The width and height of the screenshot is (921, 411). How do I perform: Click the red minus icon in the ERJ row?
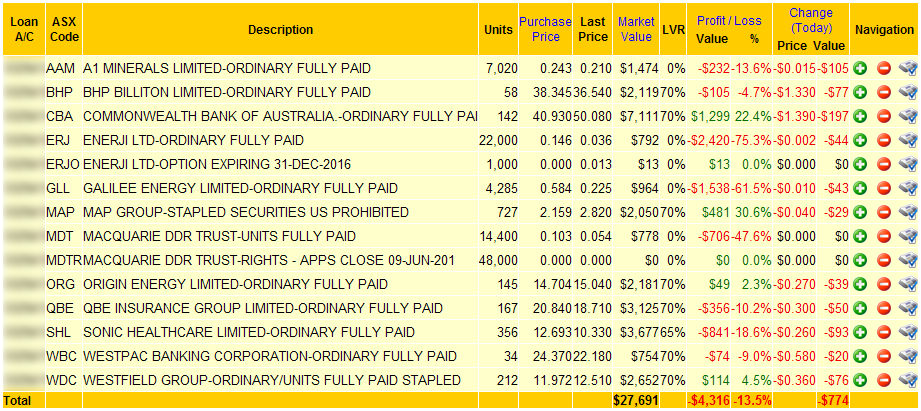tap(884, 140)
